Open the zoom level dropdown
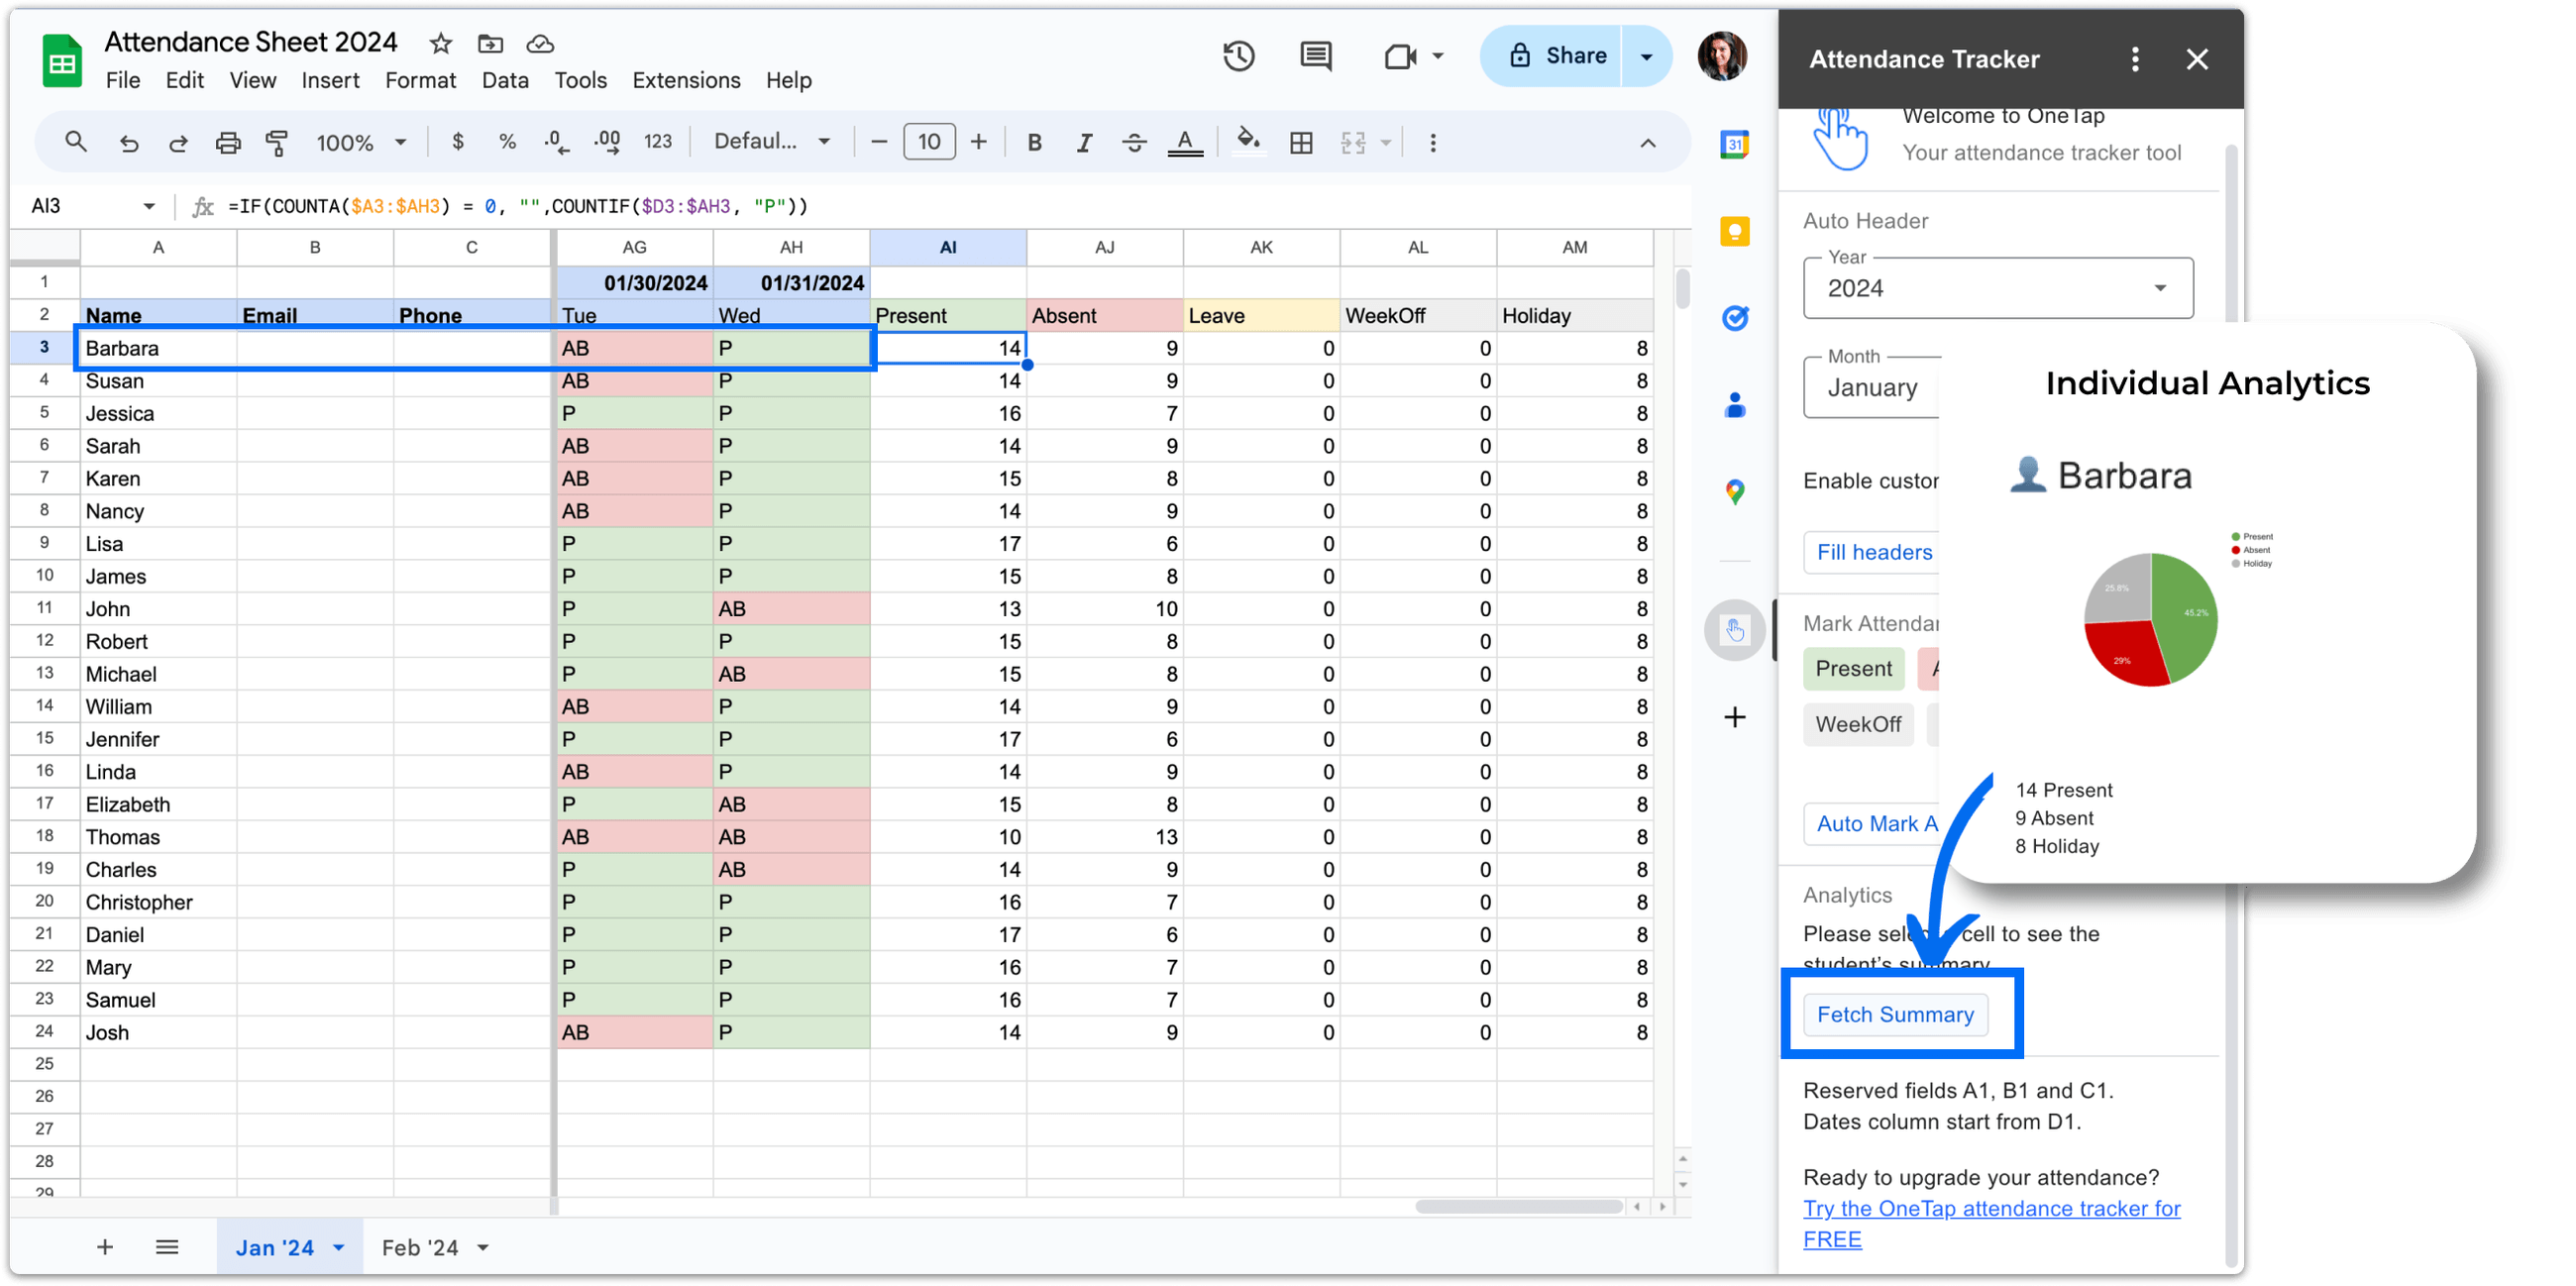The width and height of the screenshot is (2576, 1286). point(360,141)
